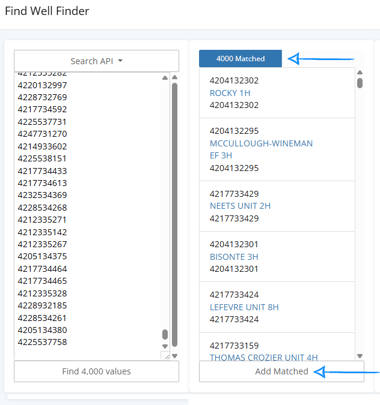380x405 pixels.
Task: Click the Add Matched button
Action: pos(282,371)
